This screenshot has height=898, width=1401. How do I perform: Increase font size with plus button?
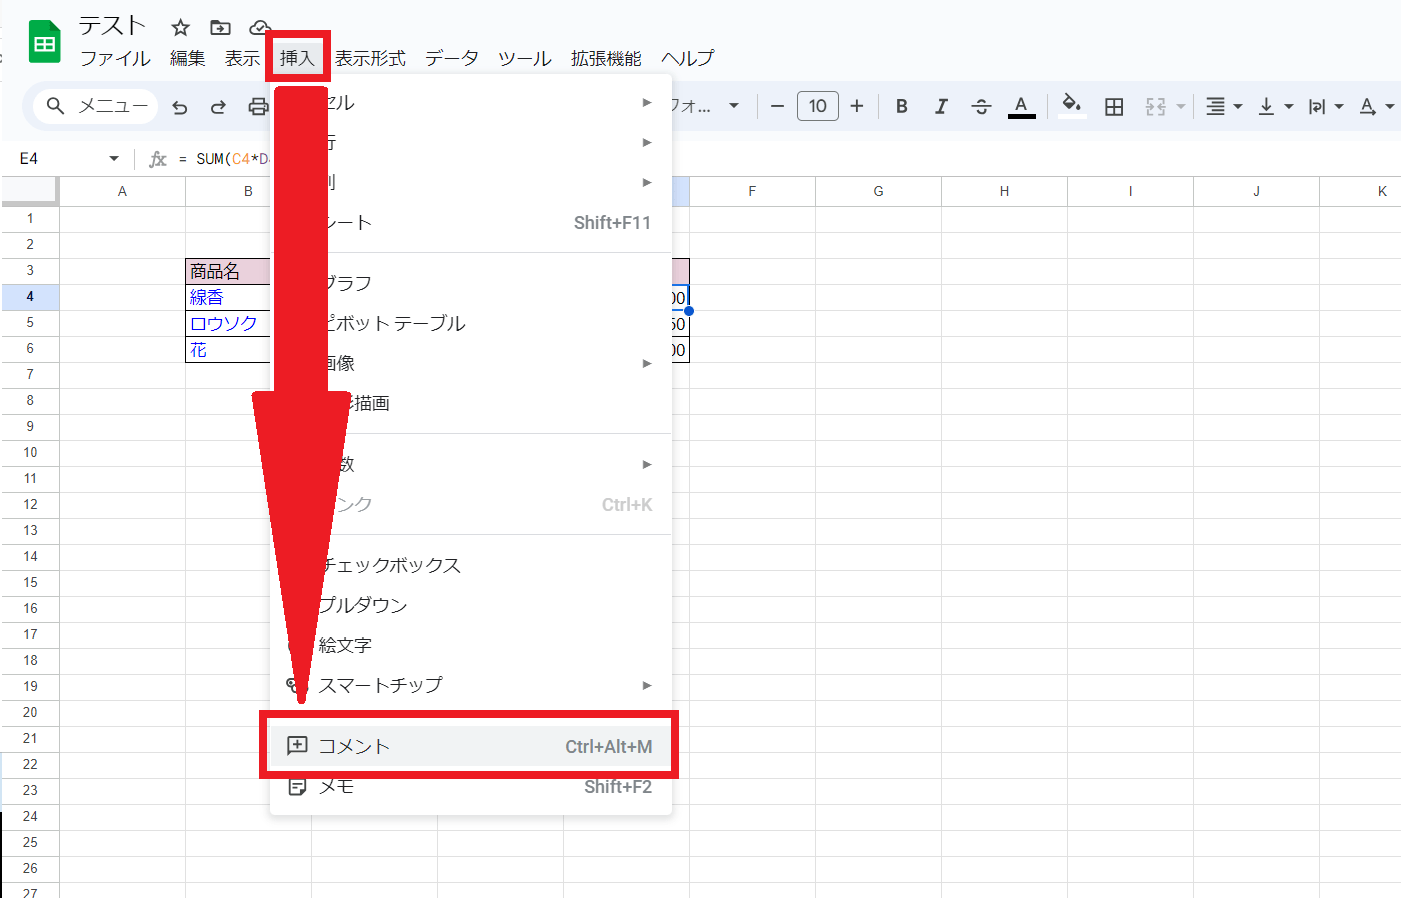pos(857,106)
